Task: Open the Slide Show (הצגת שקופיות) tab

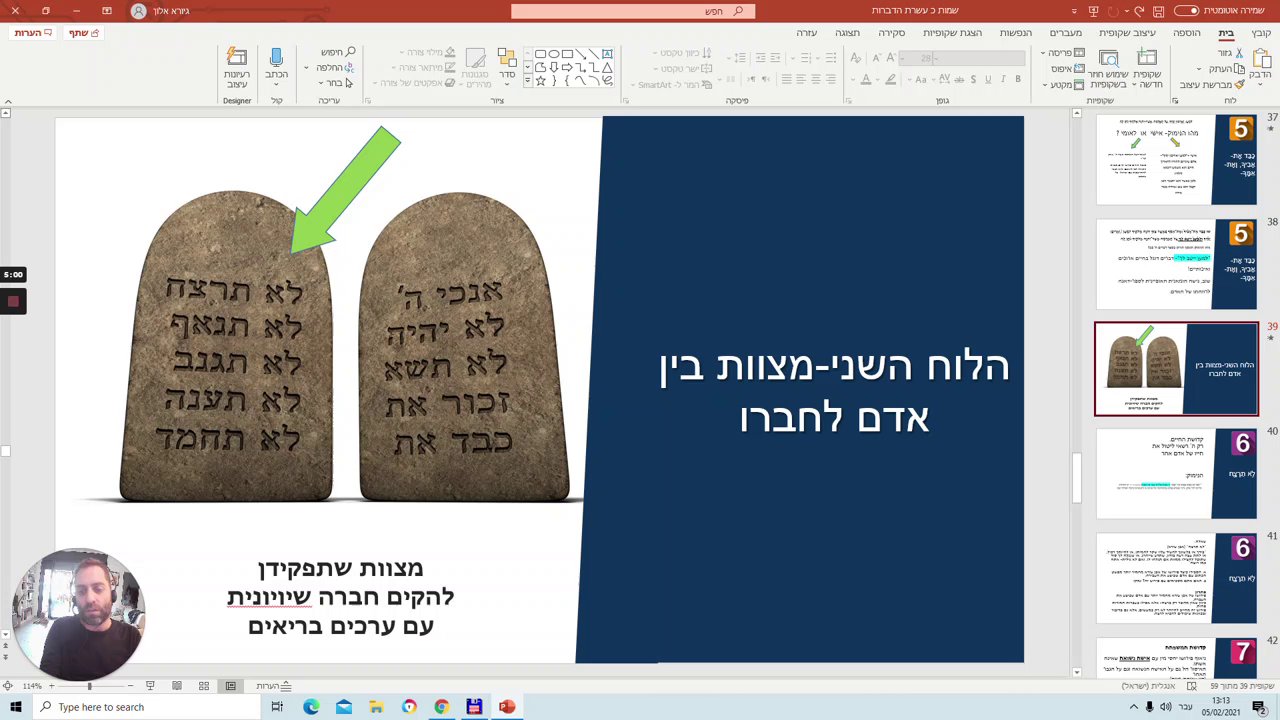Action: 952,33
